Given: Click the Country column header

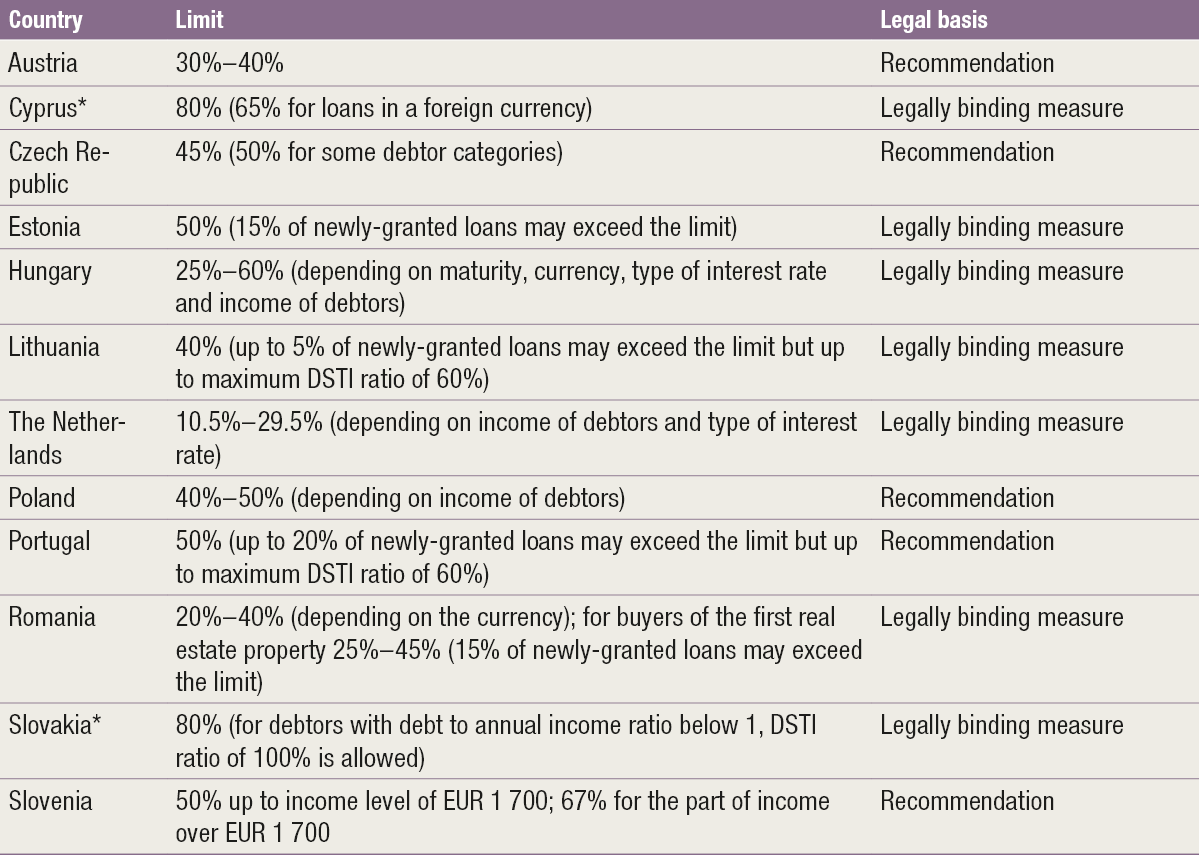Looking at the screenshot, I should coord(46,20).
